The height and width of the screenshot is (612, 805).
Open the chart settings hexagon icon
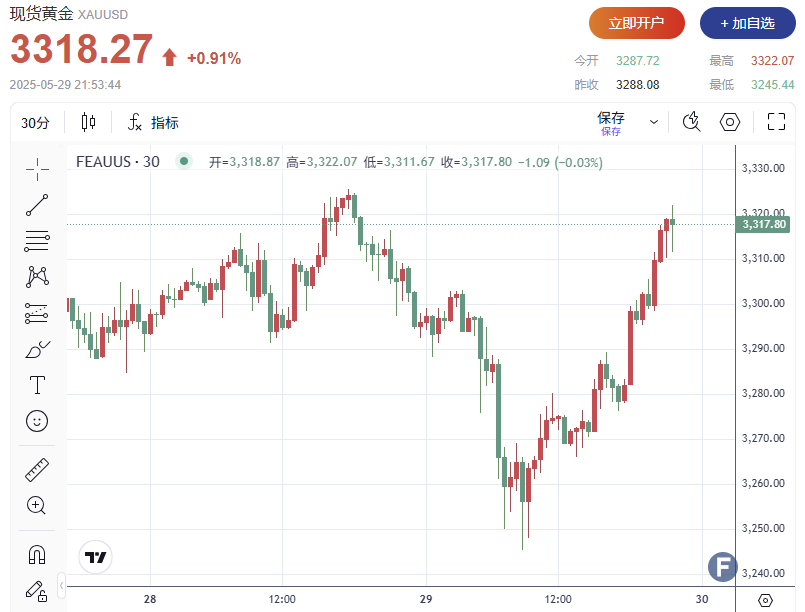730,122
